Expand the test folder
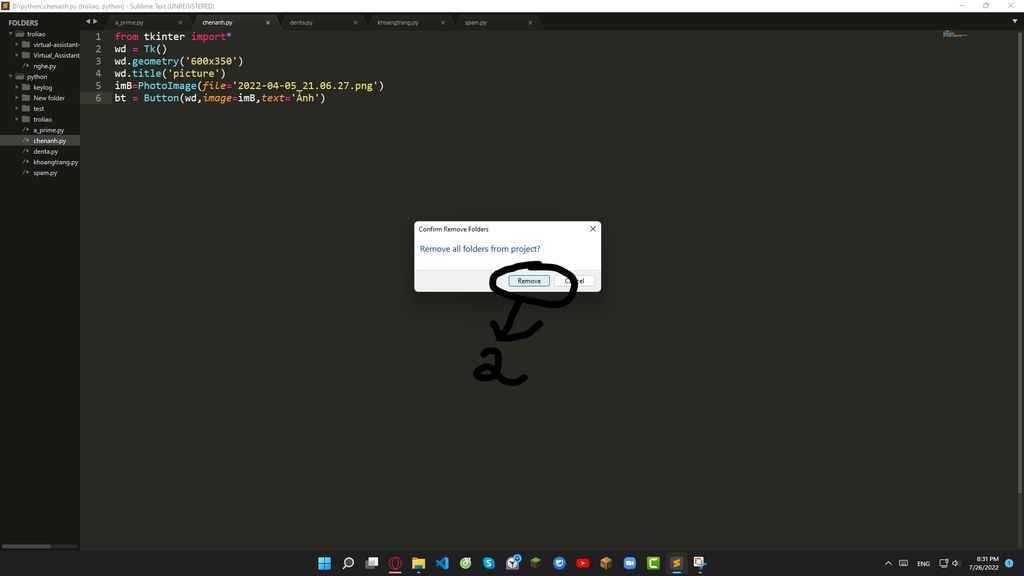This screenshot has height=576, width=1024. click(17, 108)
